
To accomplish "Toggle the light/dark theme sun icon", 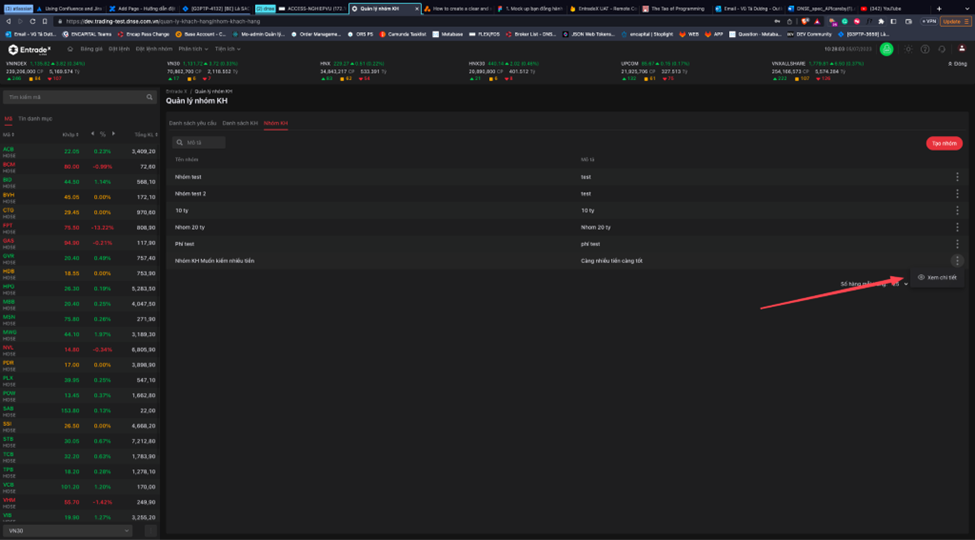I will tap(908, 49).
